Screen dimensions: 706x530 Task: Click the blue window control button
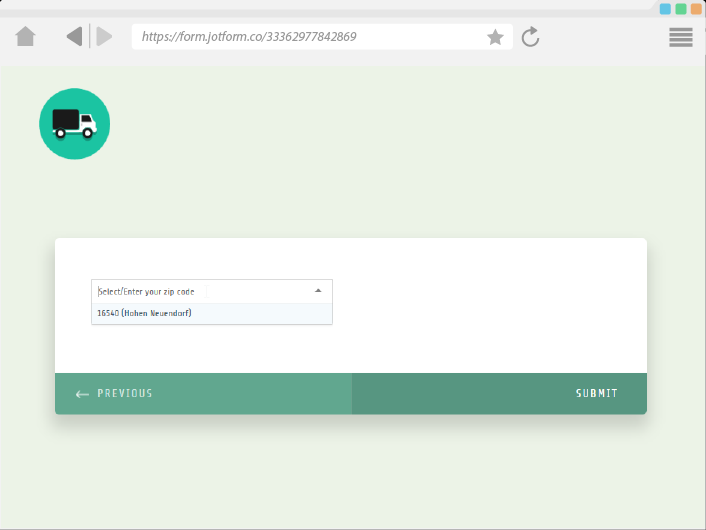point(665,8)
